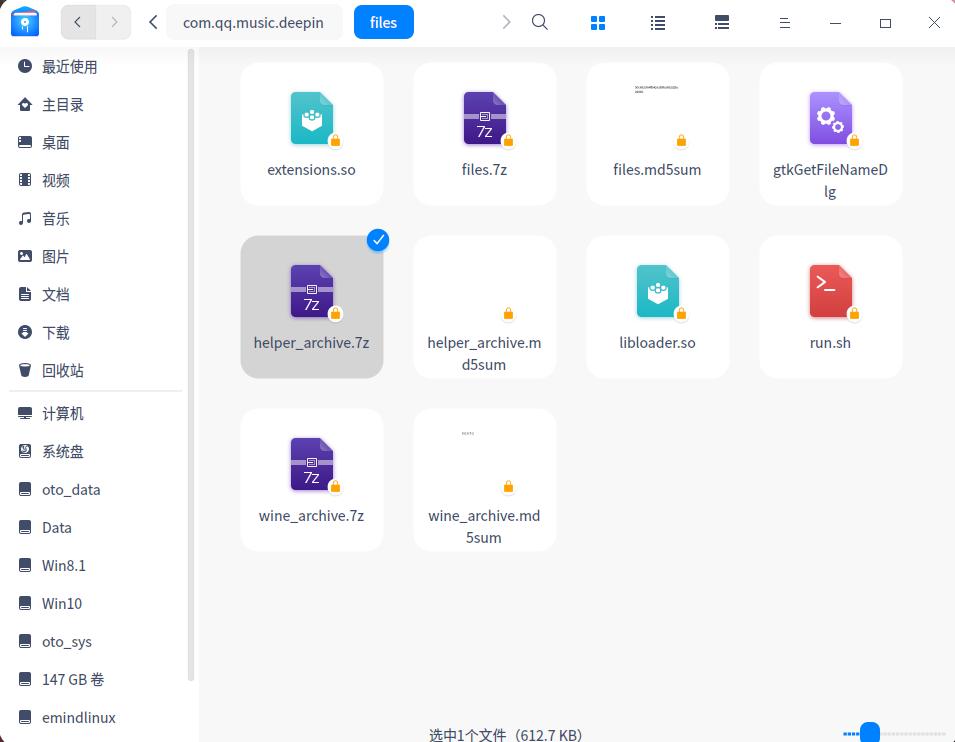The height and width of the screenshot is (742, 955).
Task: Select the com.qq.music.deepin breadcrumb
Action: tap(253, 23)
